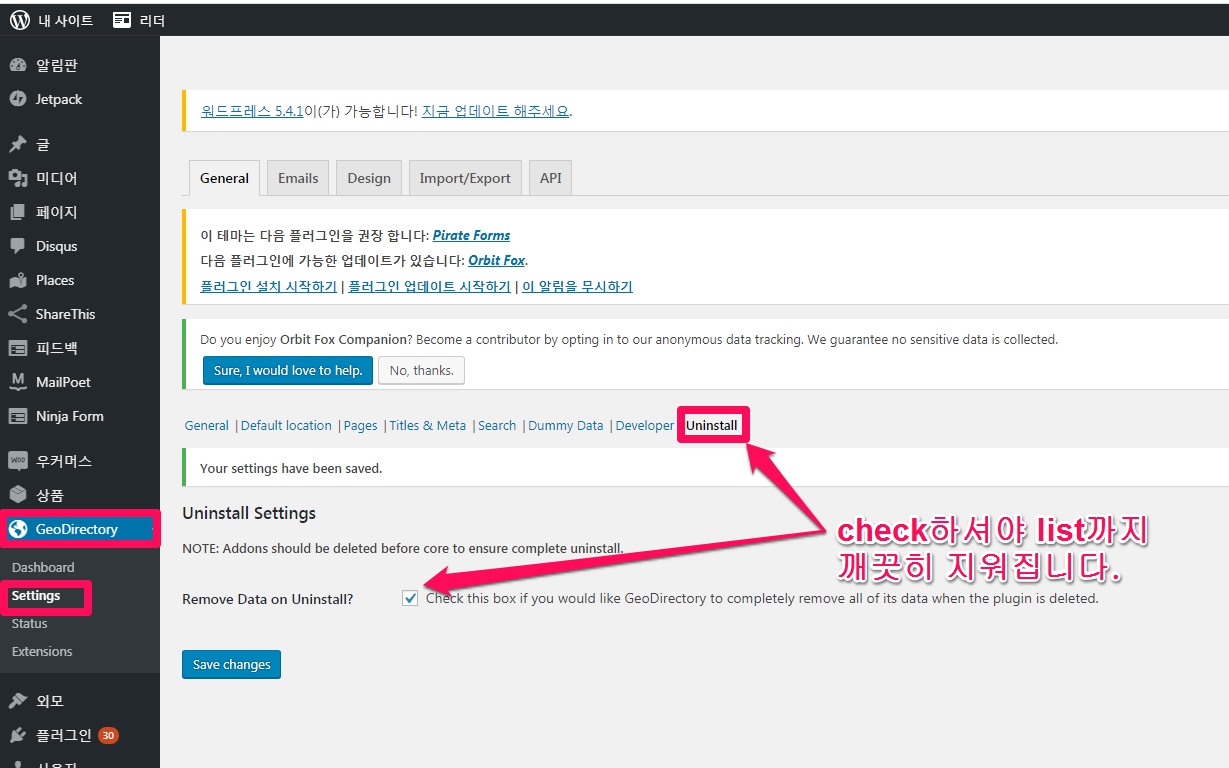1229x768 pixels.
Task: Click the WooCommerce icon beside 우커머스
Action: pyautogui.click(x=18, y=461)
